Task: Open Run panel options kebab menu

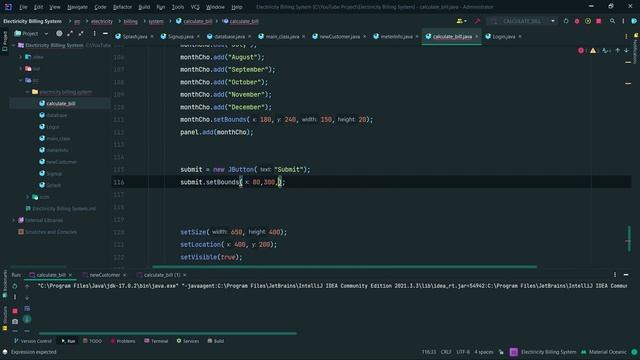Action: [615, 275]
